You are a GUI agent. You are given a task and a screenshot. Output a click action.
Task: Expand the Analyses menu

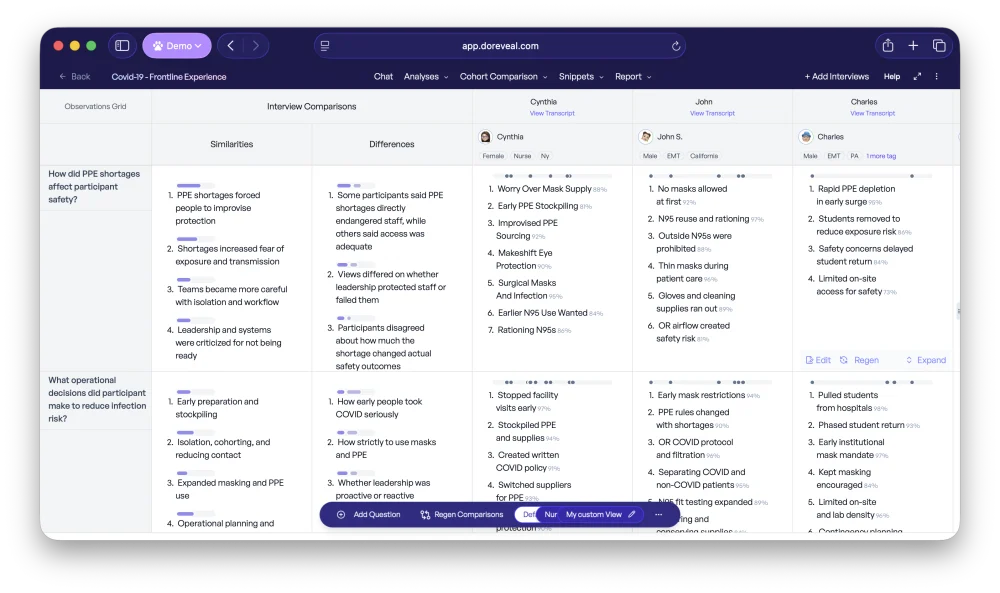click(x=426, y=77)
